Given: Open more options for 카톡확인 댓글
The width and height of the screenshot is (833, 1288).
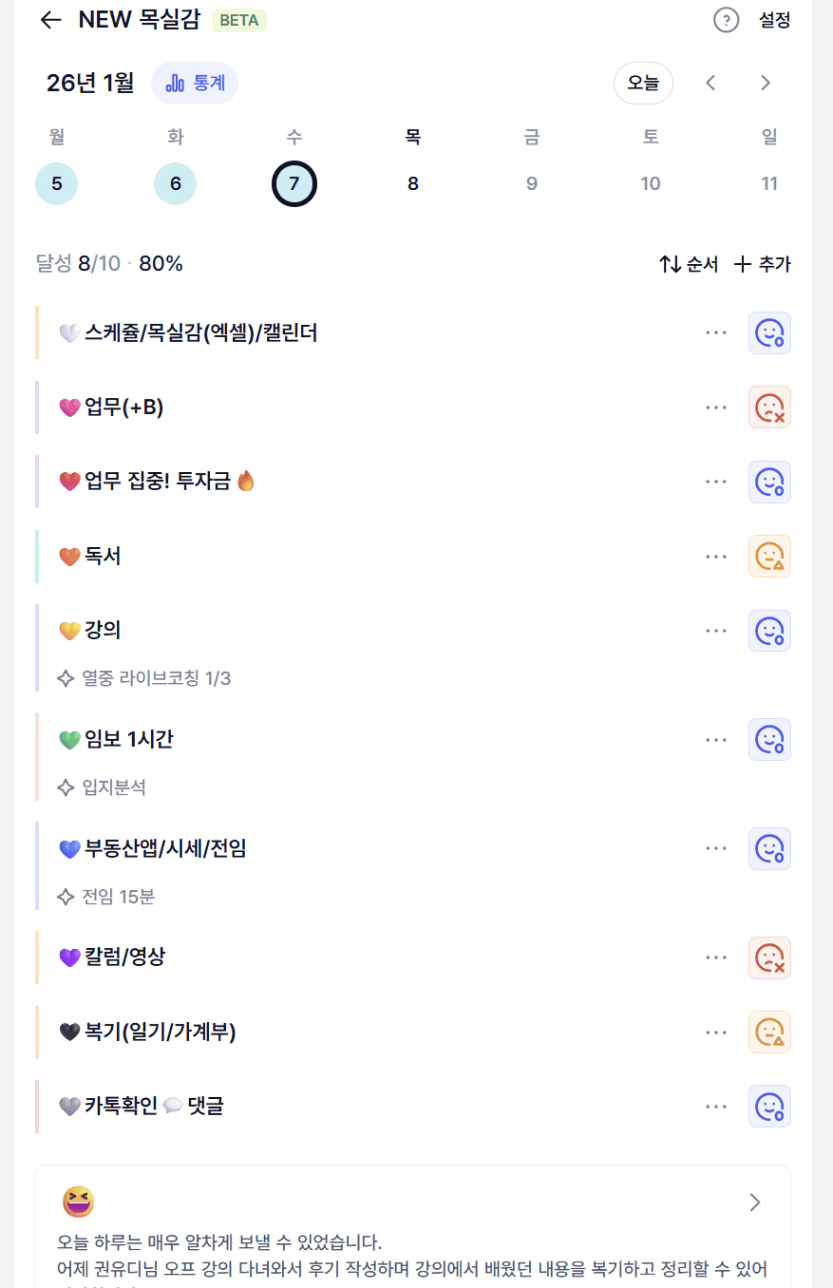Looking at the screenshot, I should (716, 1106).
